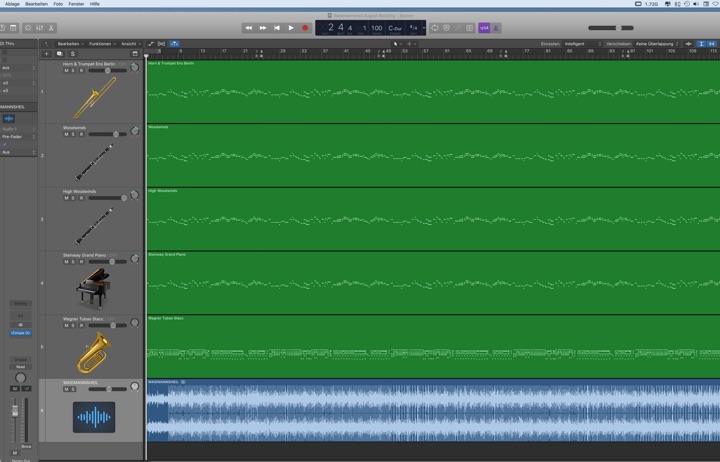The image size is (720, 462).
Task: Solo the Woodwinds track
Action: click(73, 134)
